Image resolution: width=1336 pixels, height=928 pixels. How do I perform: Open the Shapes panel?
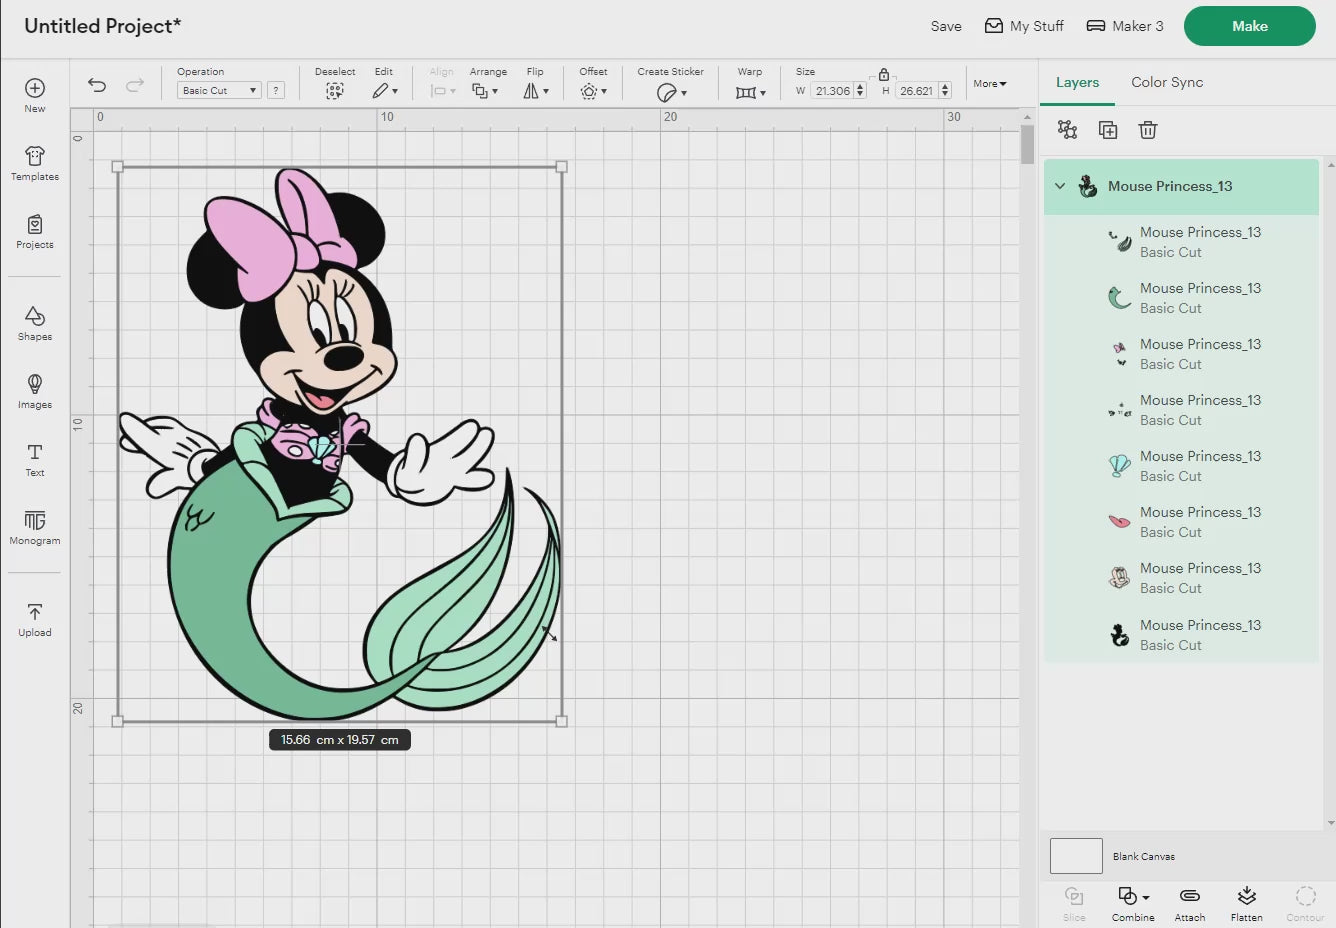coord(35,323)
